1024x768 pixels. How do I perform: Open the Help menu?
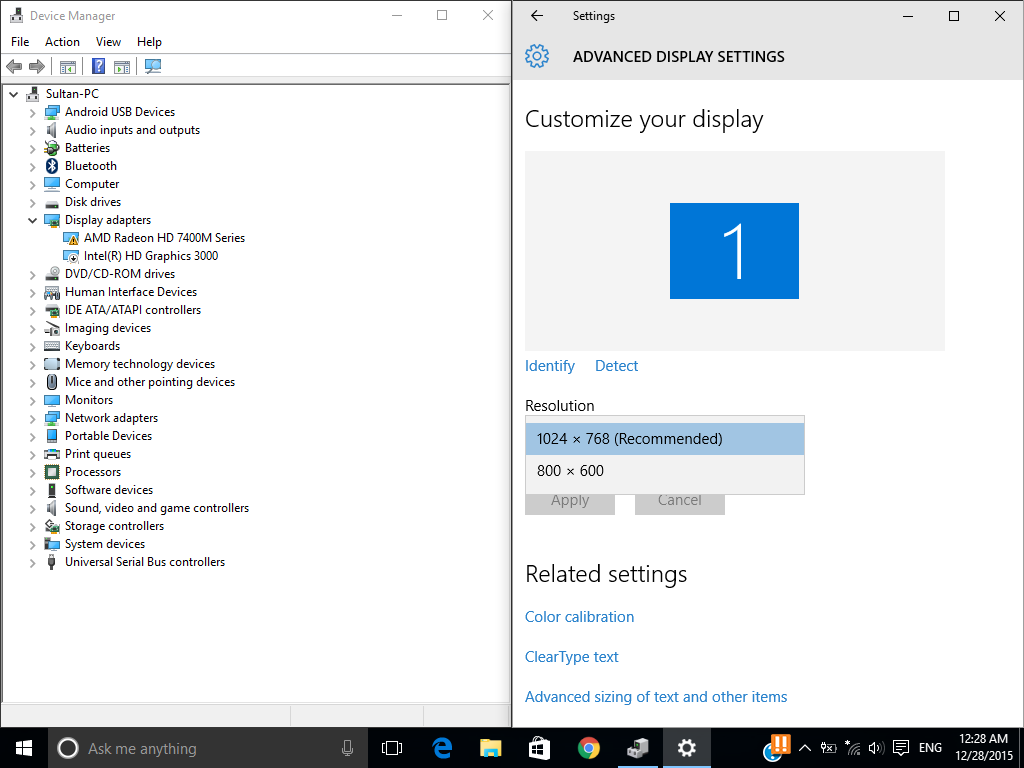point(149,42)
